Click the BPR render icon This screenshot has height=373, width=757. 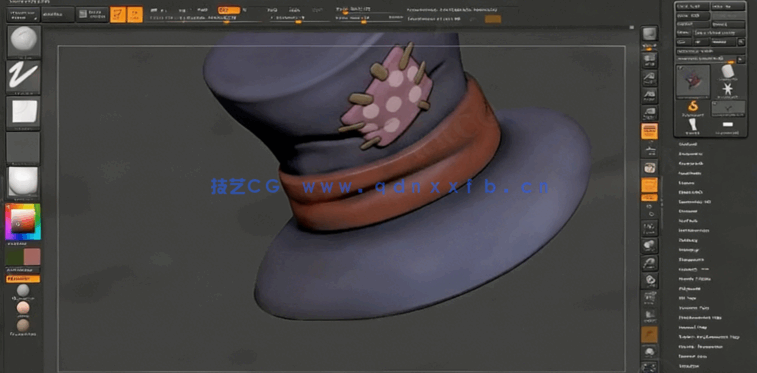point(649,34)
